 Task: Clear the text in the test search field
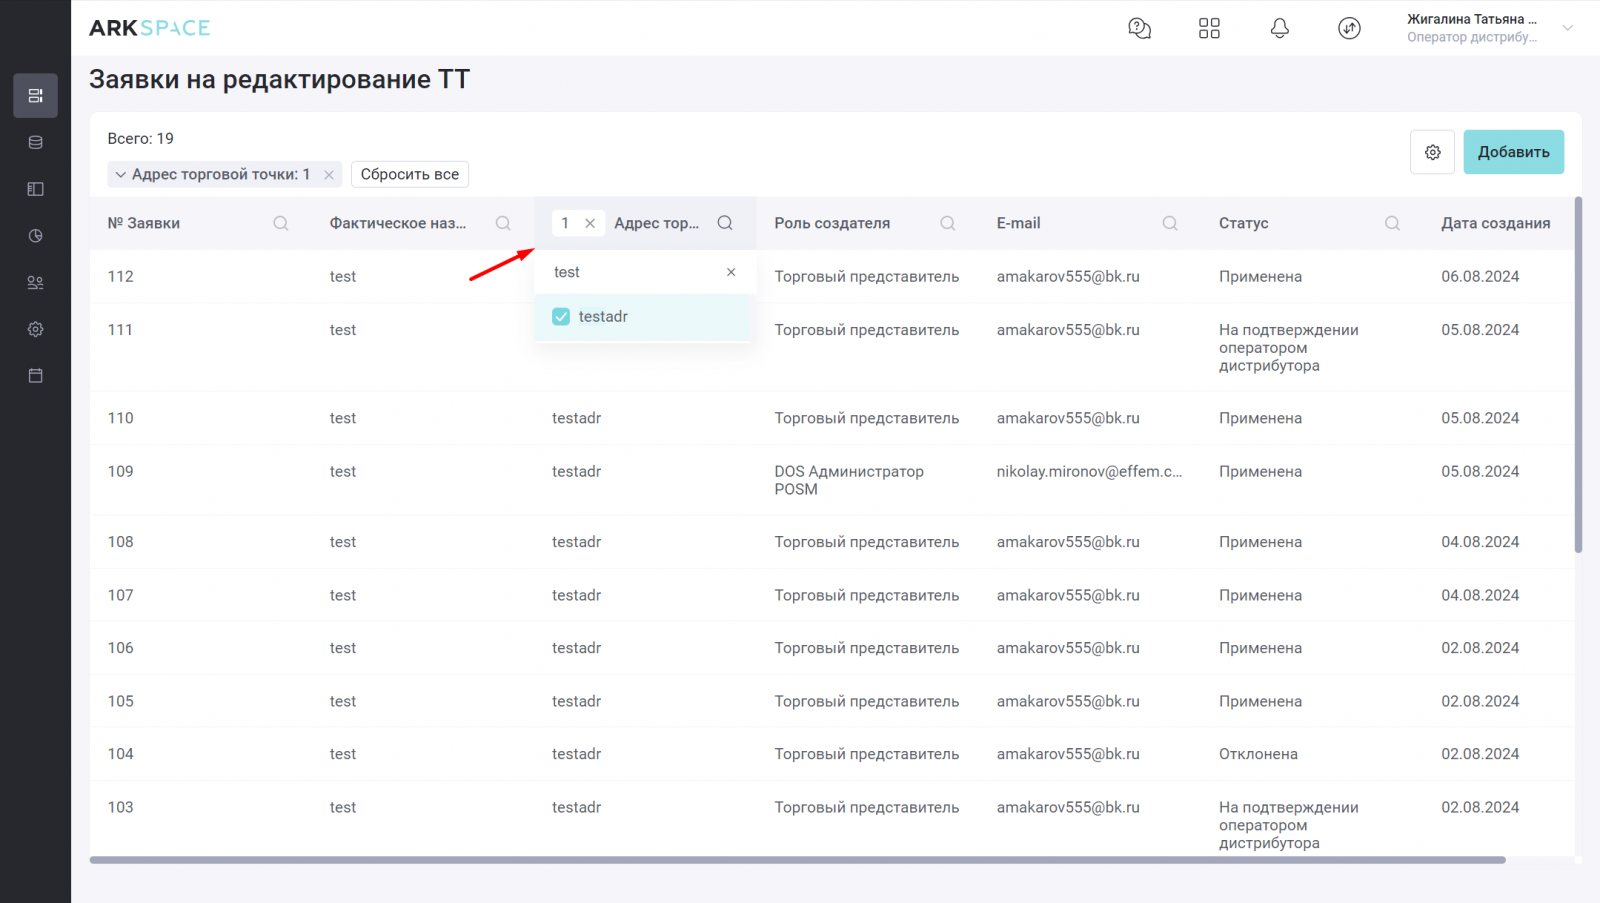[731, 272]
